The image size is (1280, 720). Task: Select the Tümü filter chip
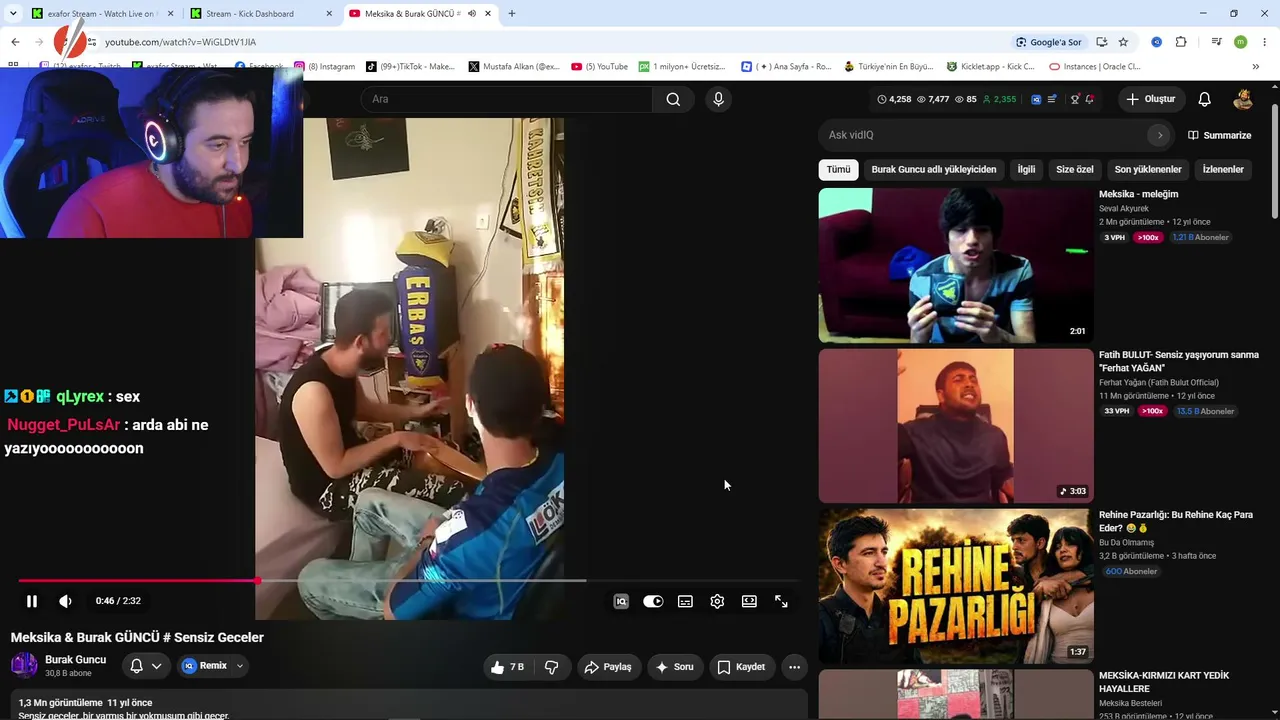coord(839,170)
